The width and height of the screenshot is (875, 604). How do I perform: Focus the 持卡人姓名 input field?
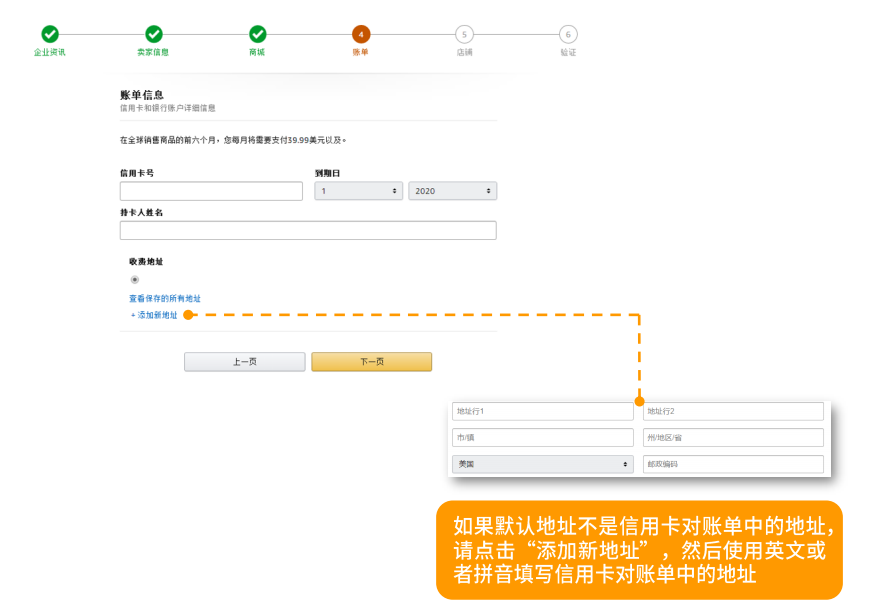coord(308,231)
